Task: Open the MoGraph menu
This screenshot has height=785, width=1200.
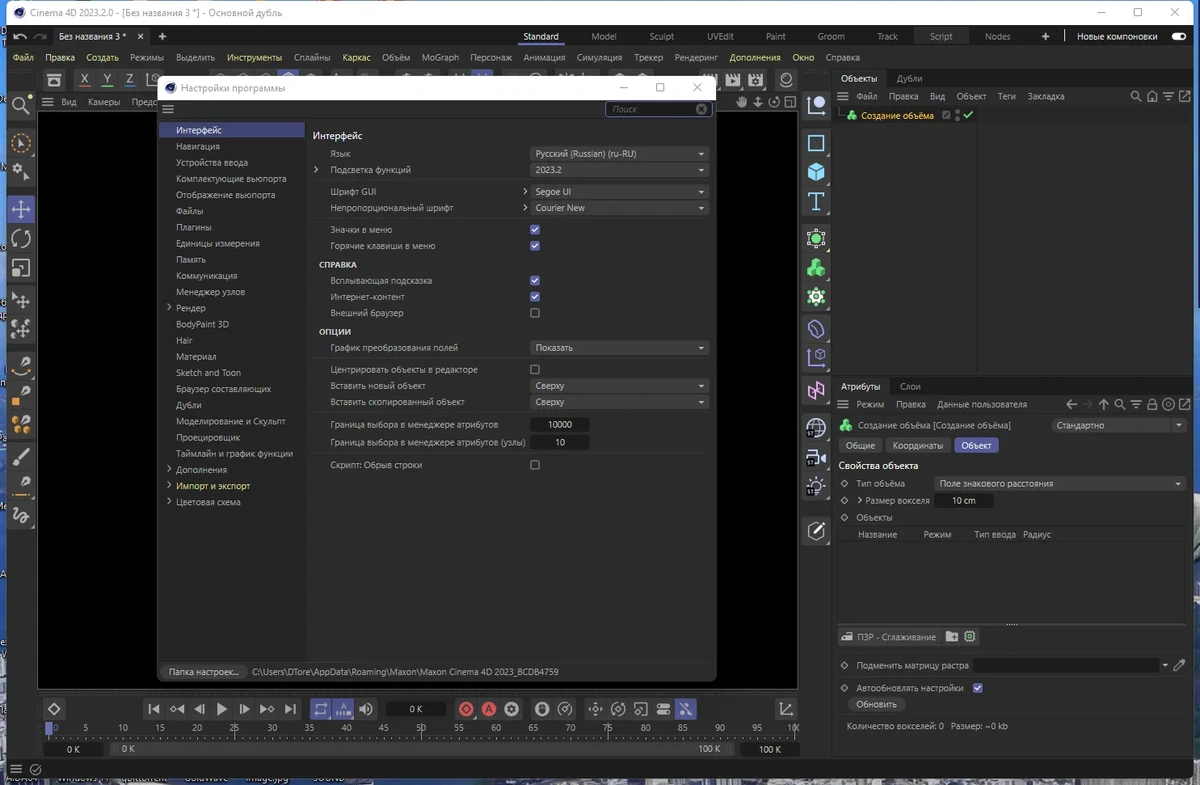Action: [440, 58]
